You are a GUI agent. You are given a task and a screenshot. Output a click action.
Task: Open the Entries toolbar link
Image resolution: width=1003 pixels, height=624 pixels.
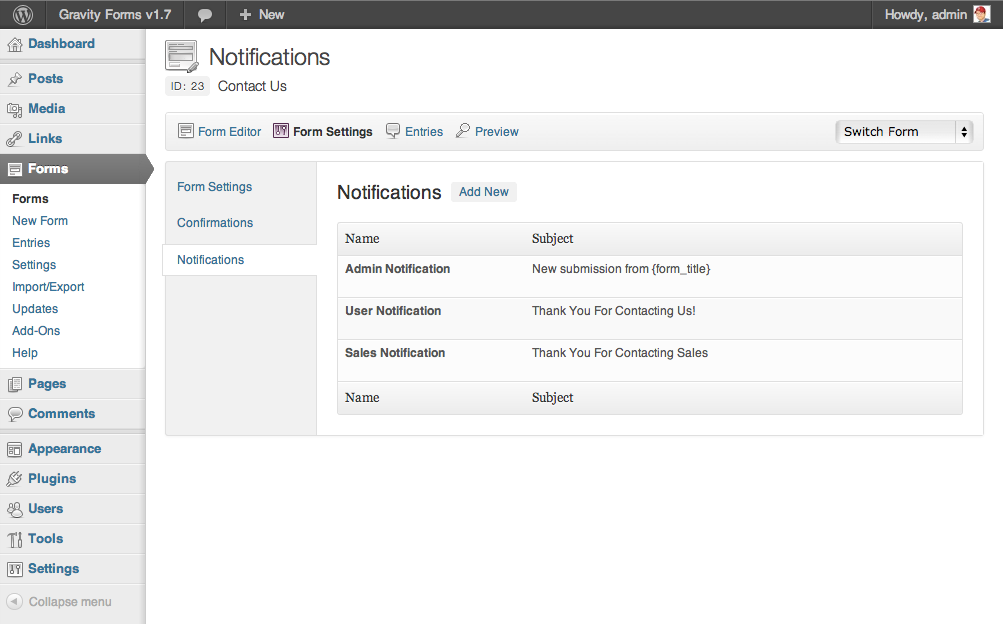424,132
